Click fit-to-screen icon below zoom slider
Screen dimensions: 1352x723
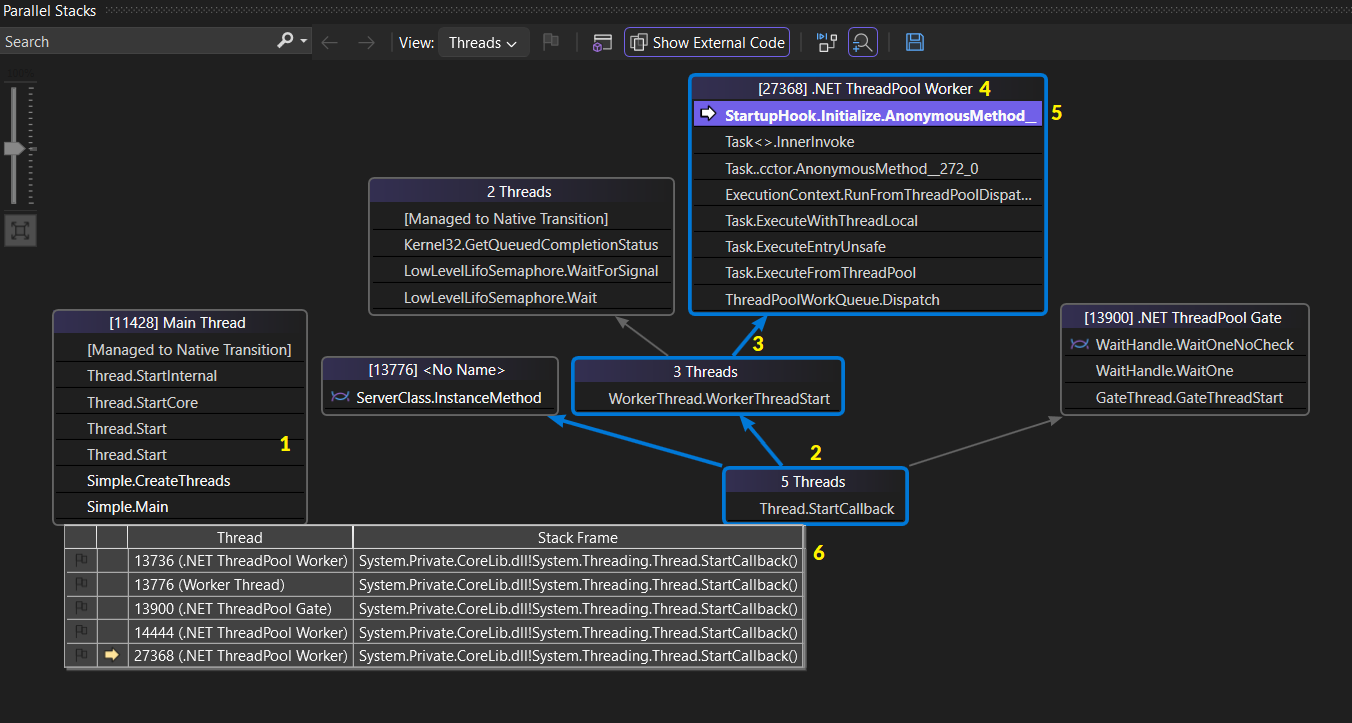pos(19,232)
